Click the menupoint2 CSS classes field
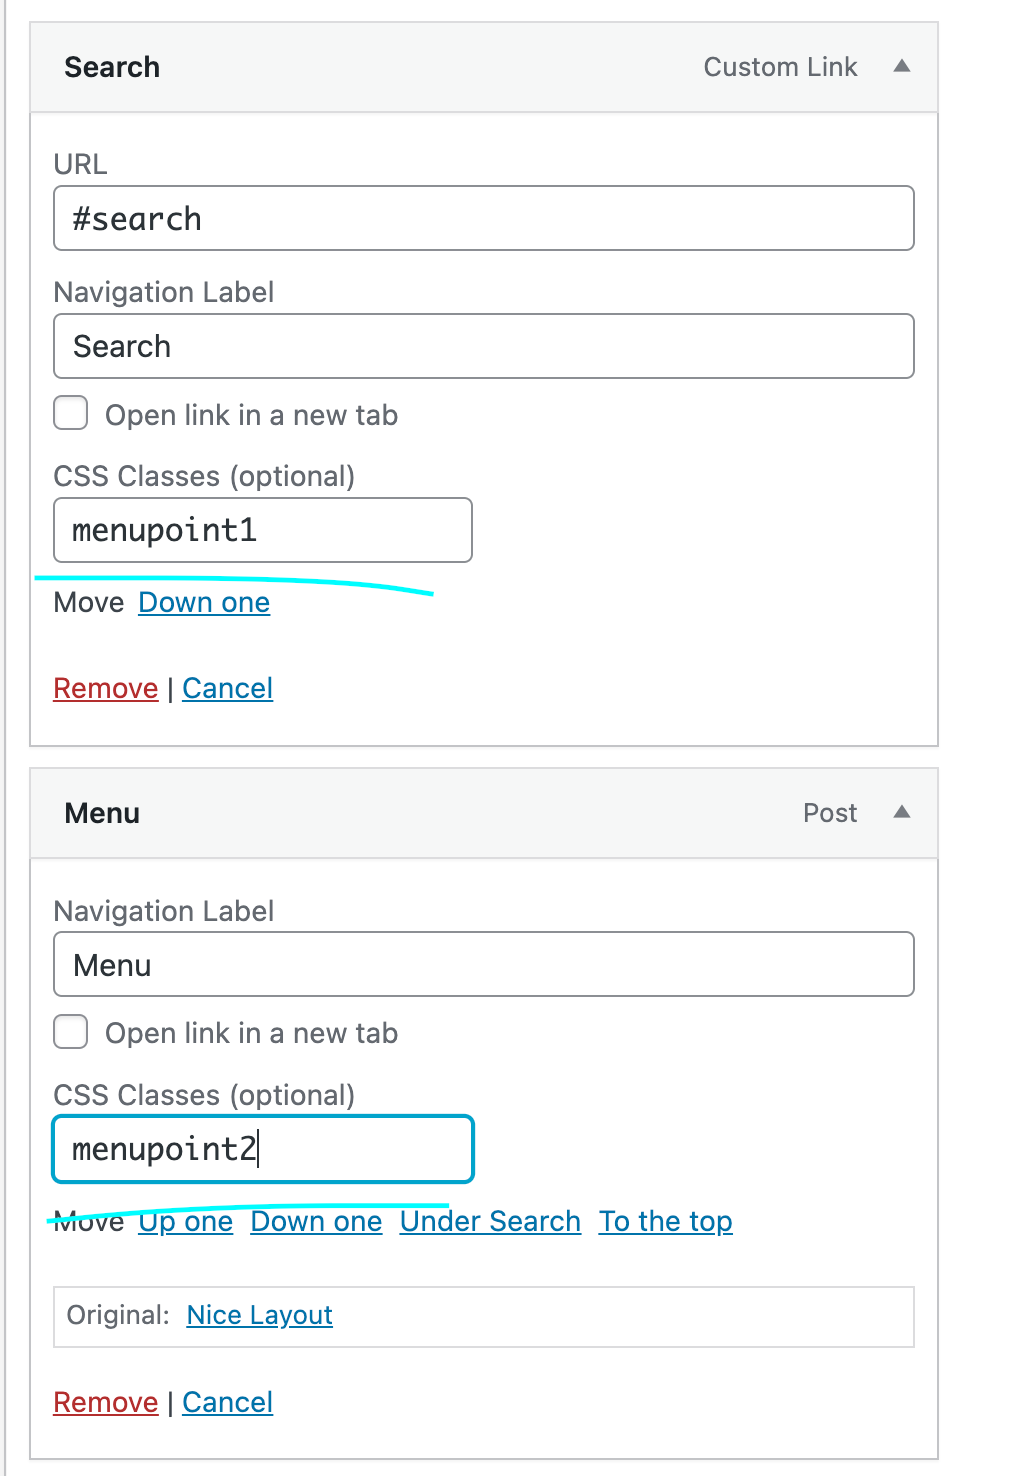Image resolution: width=1036 pixels, height=1476 pixels. [x=262, y=1149]
